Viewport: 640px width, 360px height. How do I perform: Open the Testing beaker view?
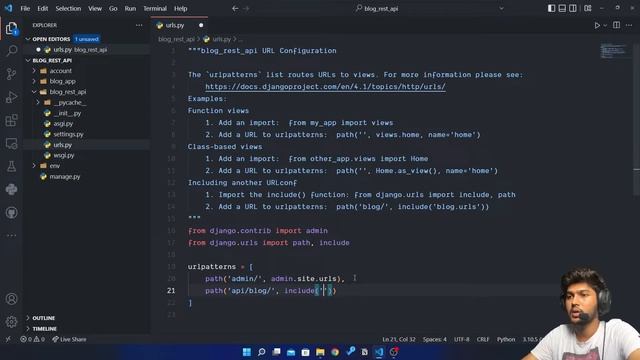tap(11, 166)
